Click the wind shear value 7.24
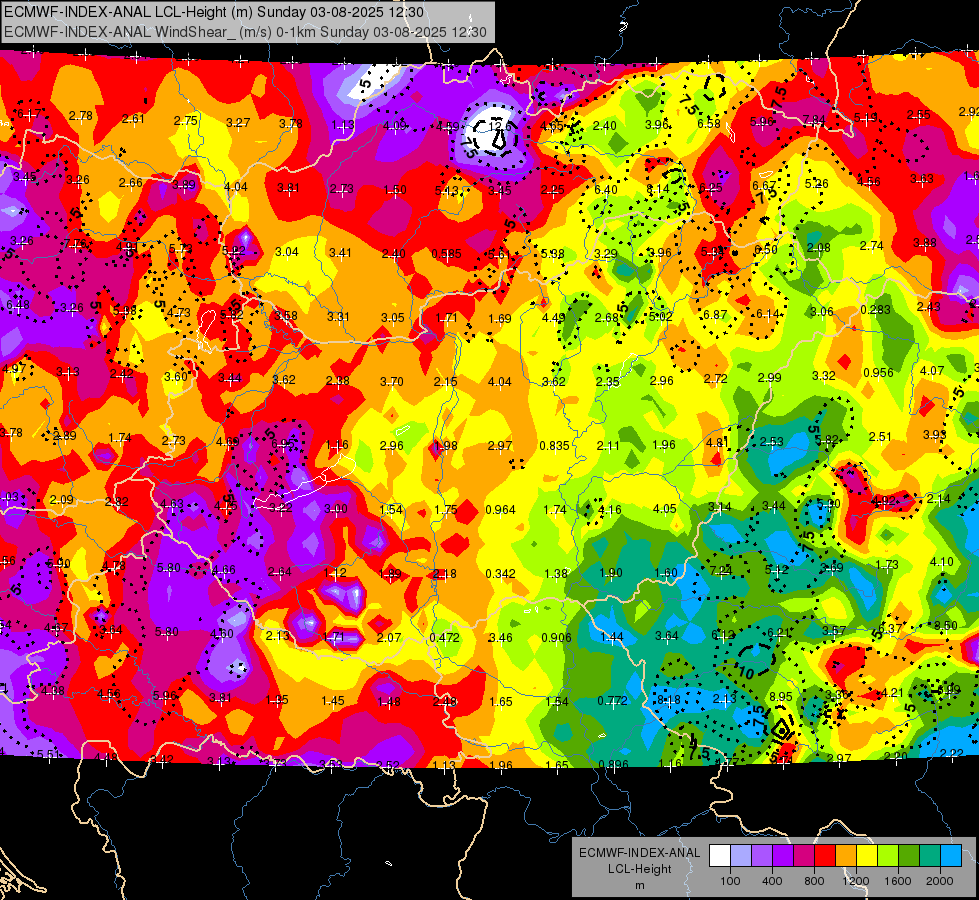Image resolution: width=979 pixels, height=900 pixels. point(721,571)
